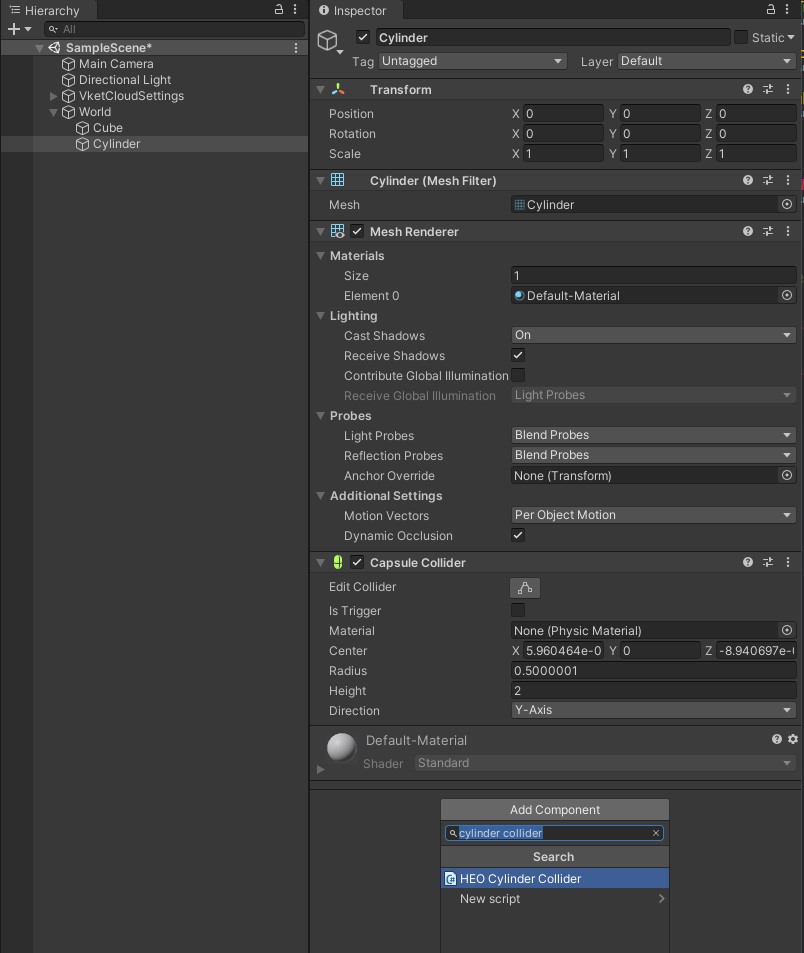Clear the Add Component search text
This screenshot has height=953, width=804.
coord(656,833)
